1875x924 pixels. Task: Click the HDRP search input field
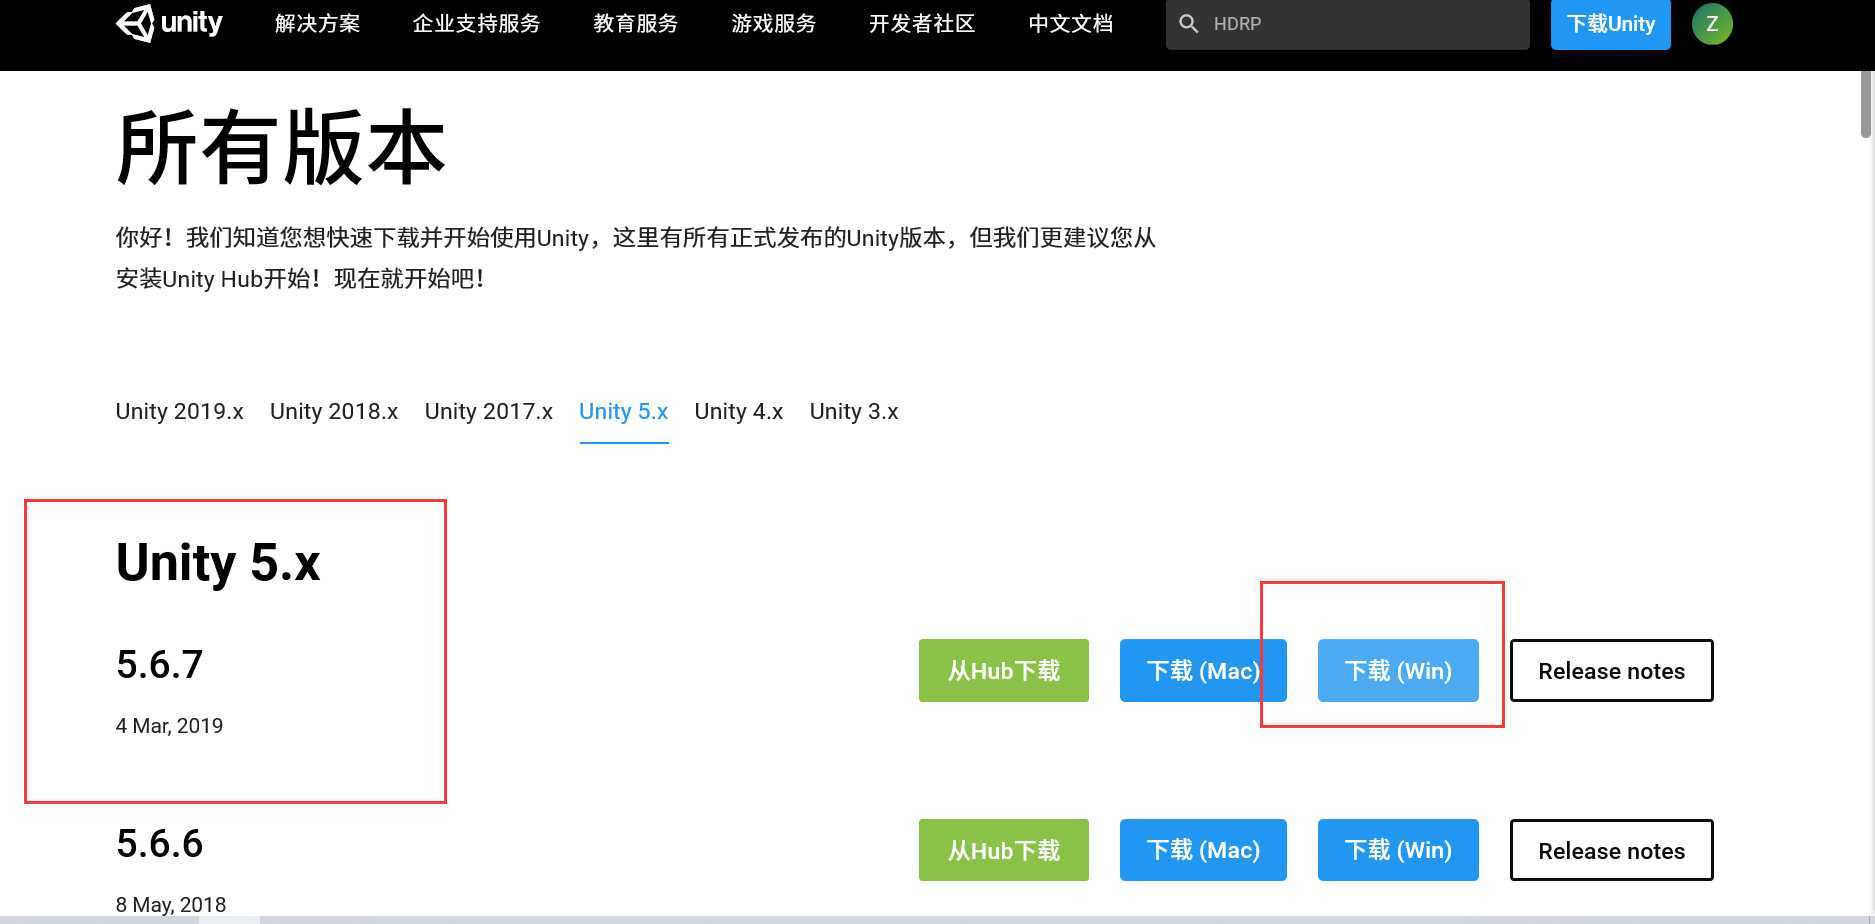1347,24
